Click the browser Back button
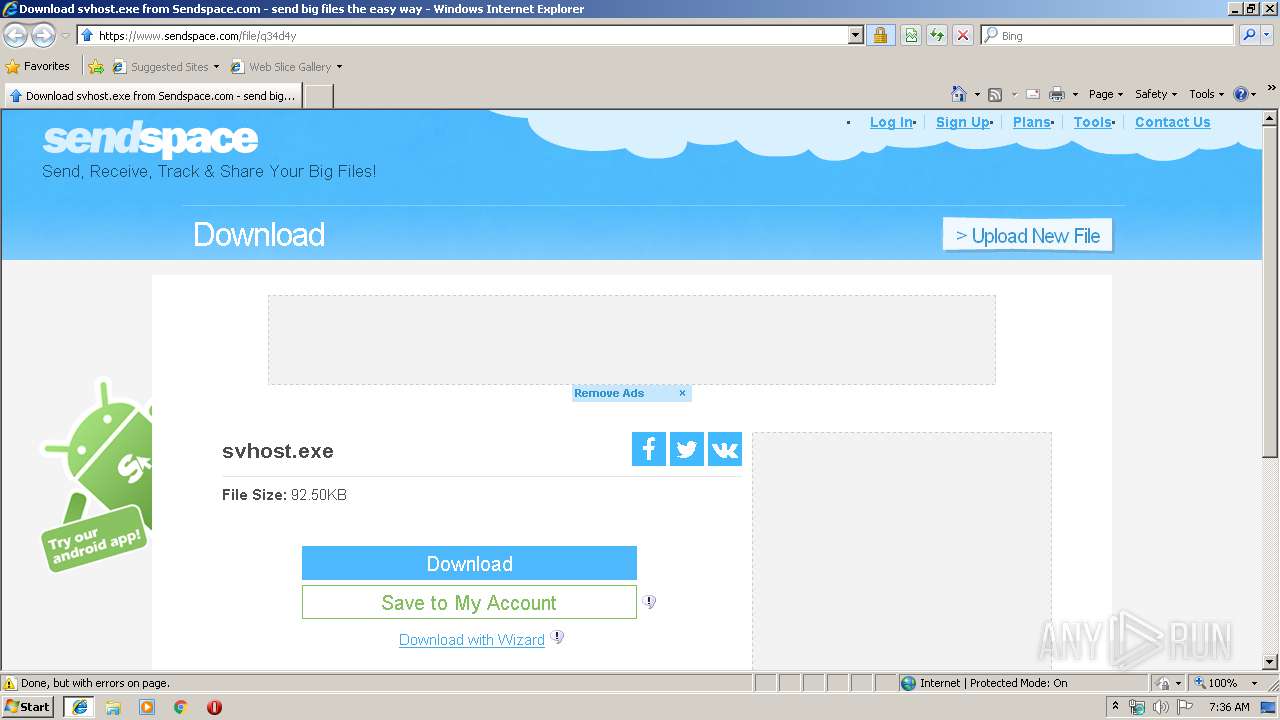The height and width of the screenshot is (720, 1280). click(x=16, y=36)
